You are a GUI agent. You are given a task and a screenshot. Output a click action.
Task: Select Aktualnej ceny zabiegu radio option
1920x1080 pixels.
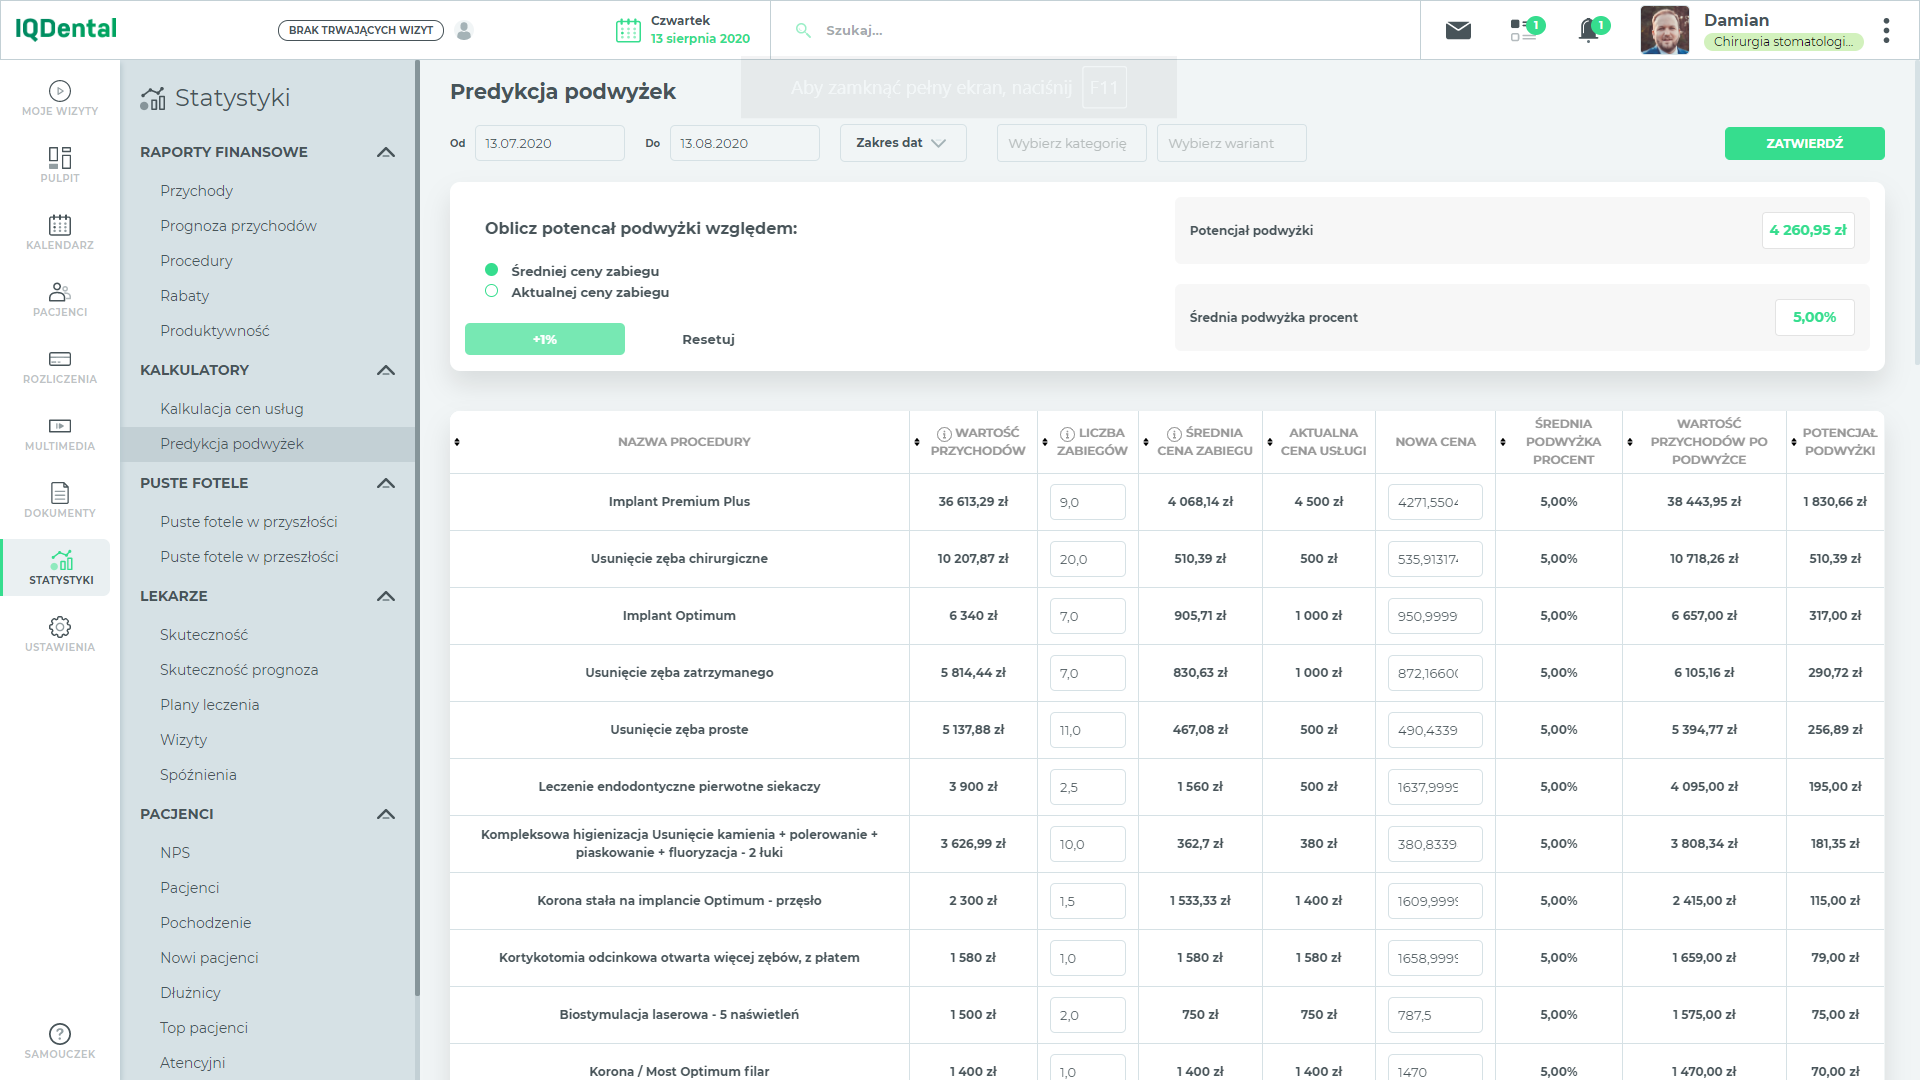point(491,291)
